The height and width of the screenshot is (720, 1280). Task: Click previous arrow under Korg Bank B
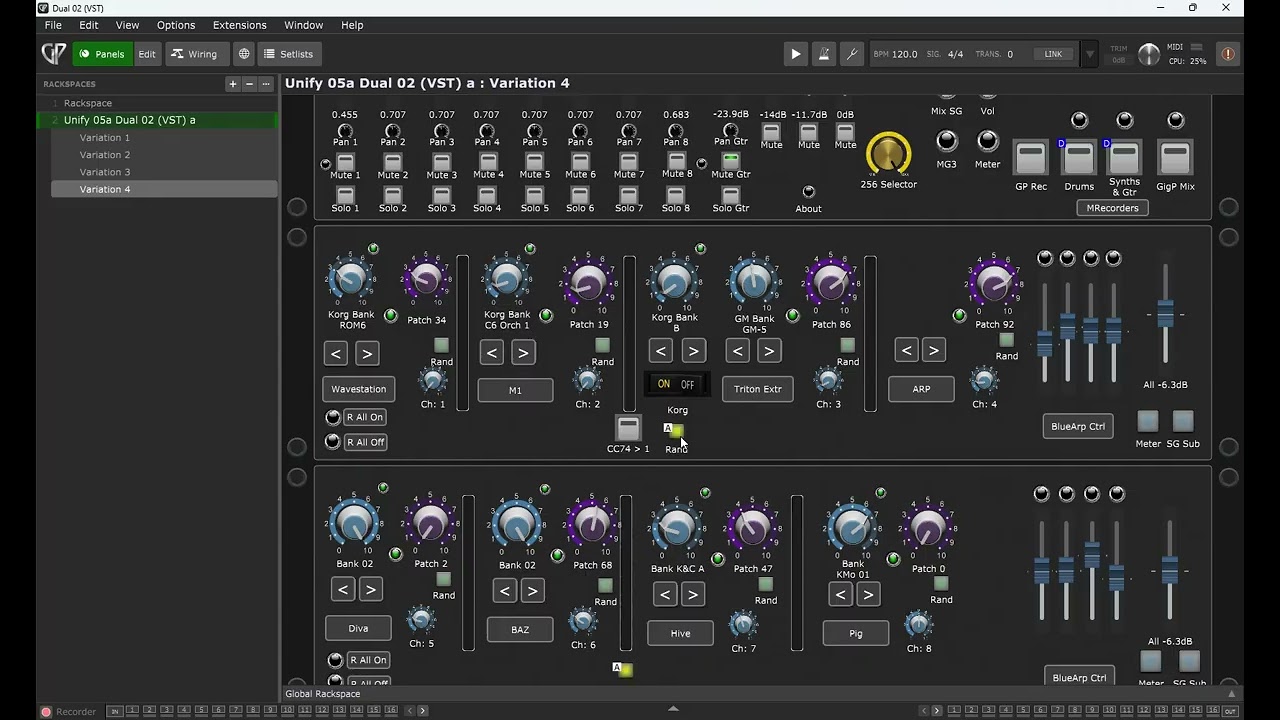(661, 351)
